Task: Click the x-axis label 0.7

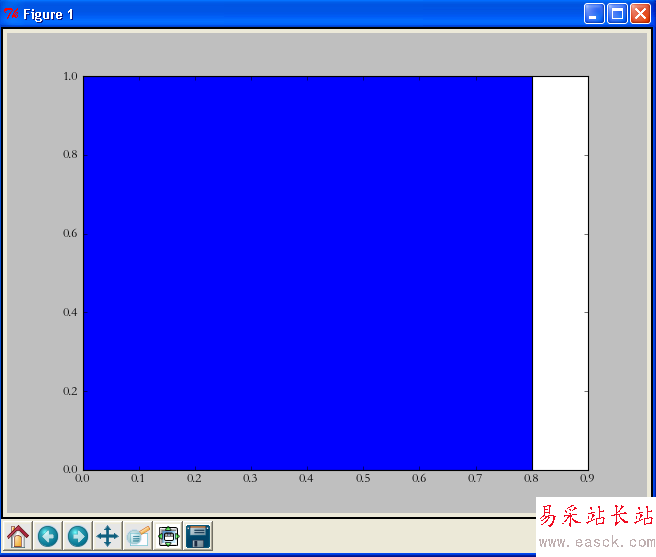Action: click(475, 478)
